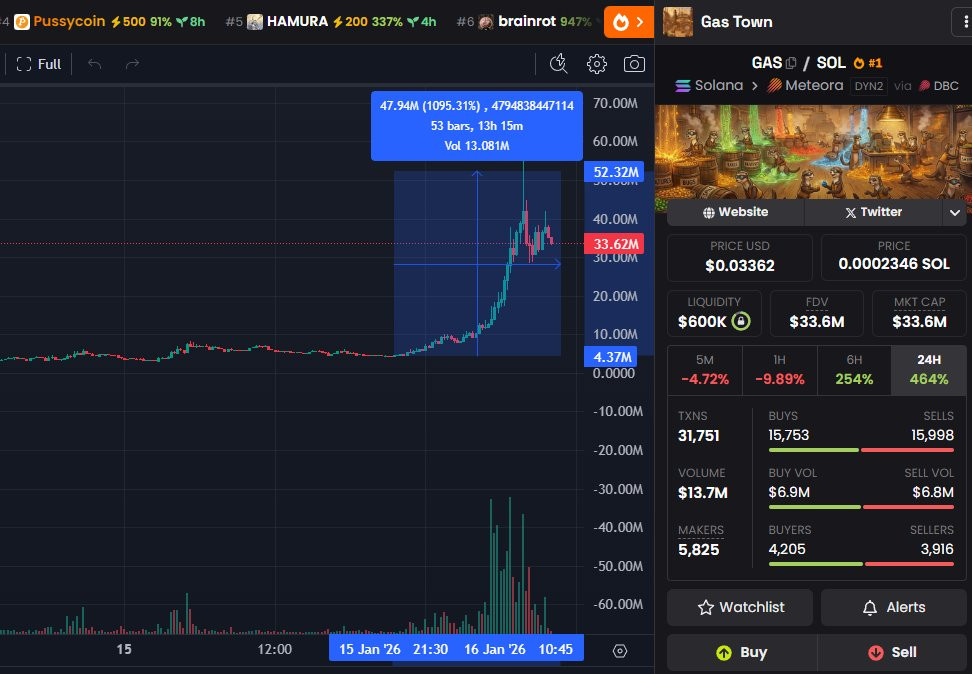Redo chart action arrow

[x=132, y=64]
